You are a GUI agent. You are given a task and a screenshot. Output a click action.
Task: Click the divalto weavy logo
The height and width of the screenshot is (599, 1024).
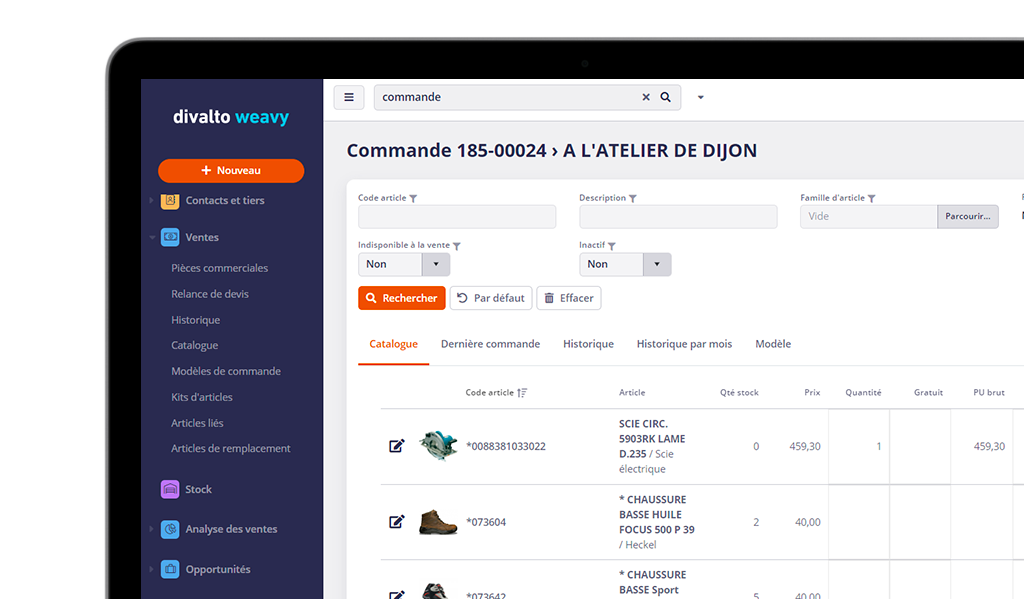tap(231, 117)
